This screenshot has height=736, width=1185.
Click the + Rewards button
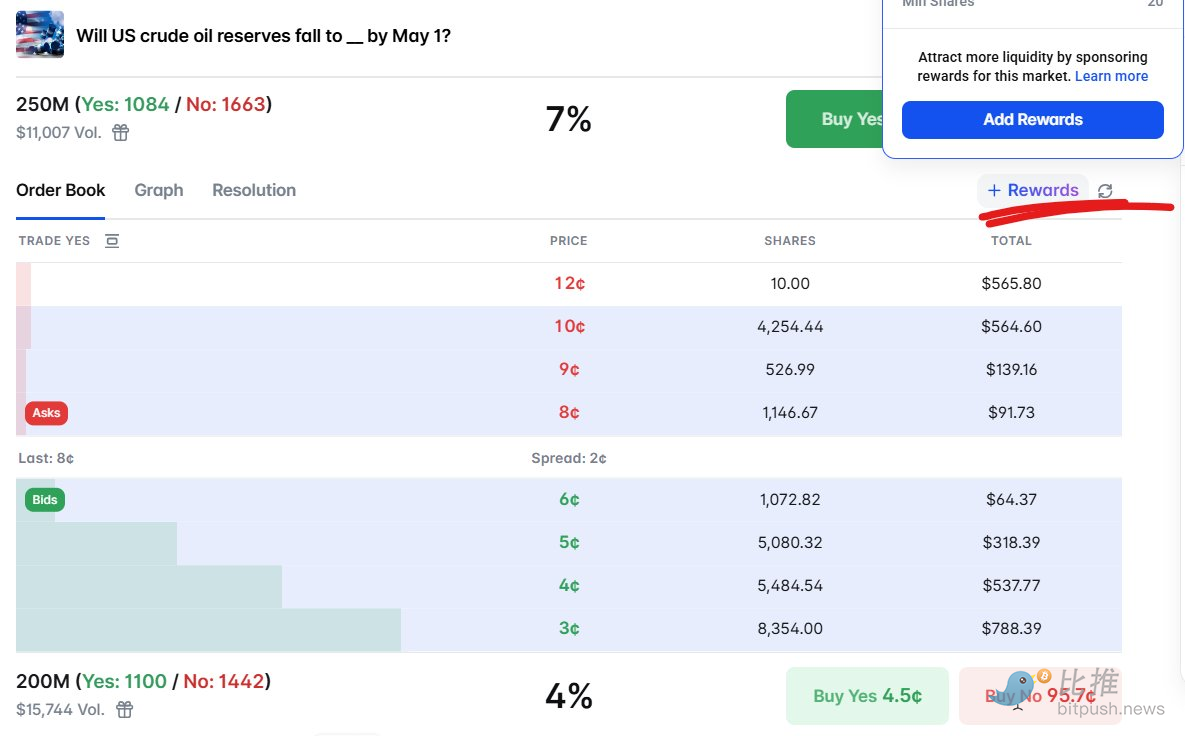(1033, 190)
